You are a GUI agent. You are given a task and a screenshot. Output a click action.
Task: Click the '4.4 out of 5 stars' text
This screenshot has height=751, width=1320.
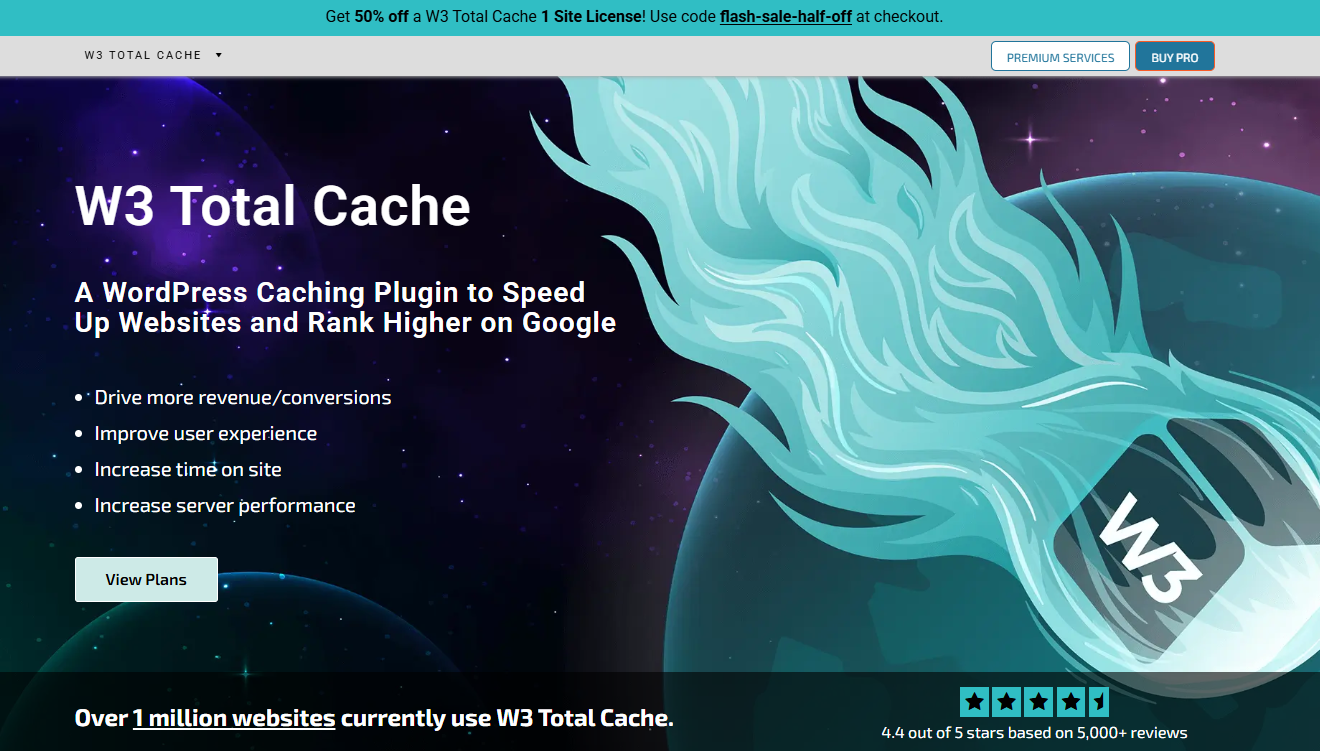1034,733
